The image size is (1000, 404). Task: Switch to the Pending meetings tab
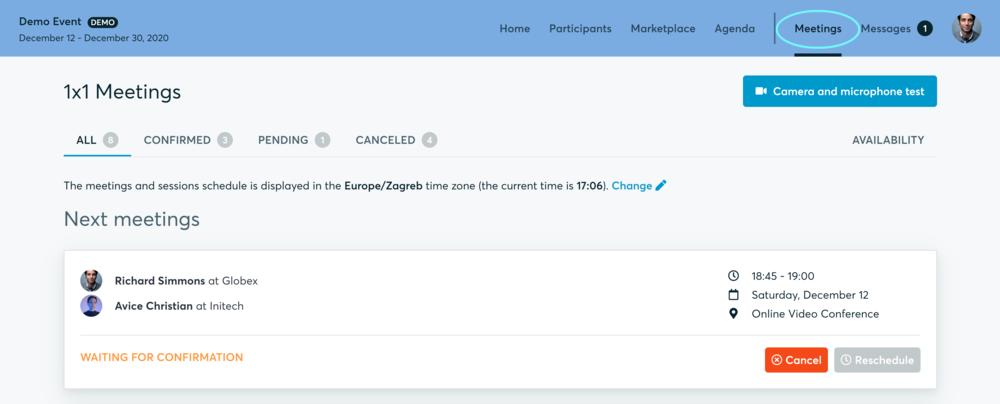pyautogui.click(x=294, y=140)
